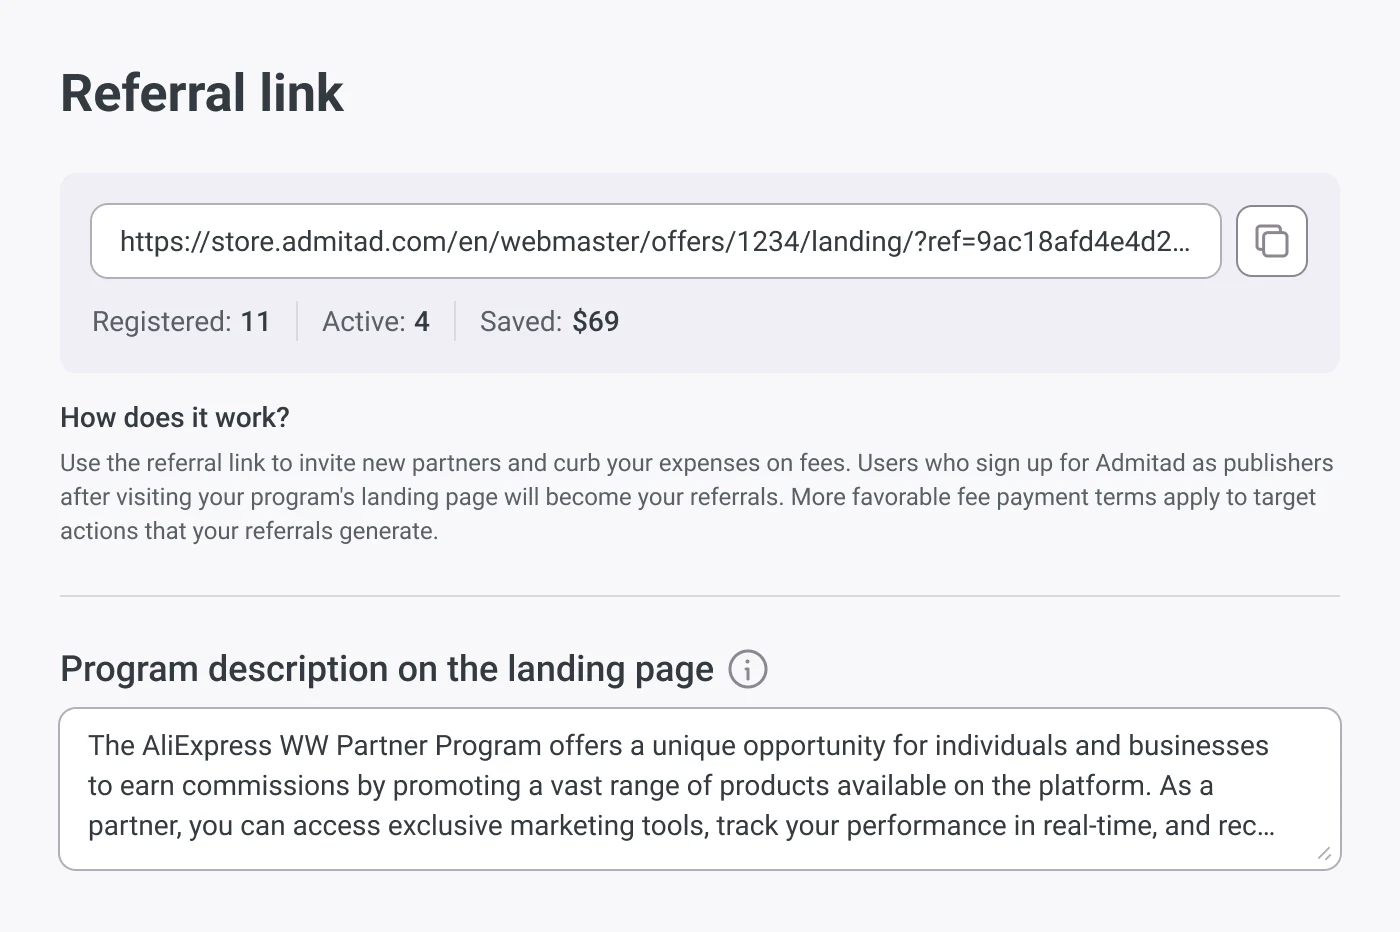The height and width of the screenshot is (932, 1400).
Task: Click the second line of the description textarea
Action: [x=651, y=786]
